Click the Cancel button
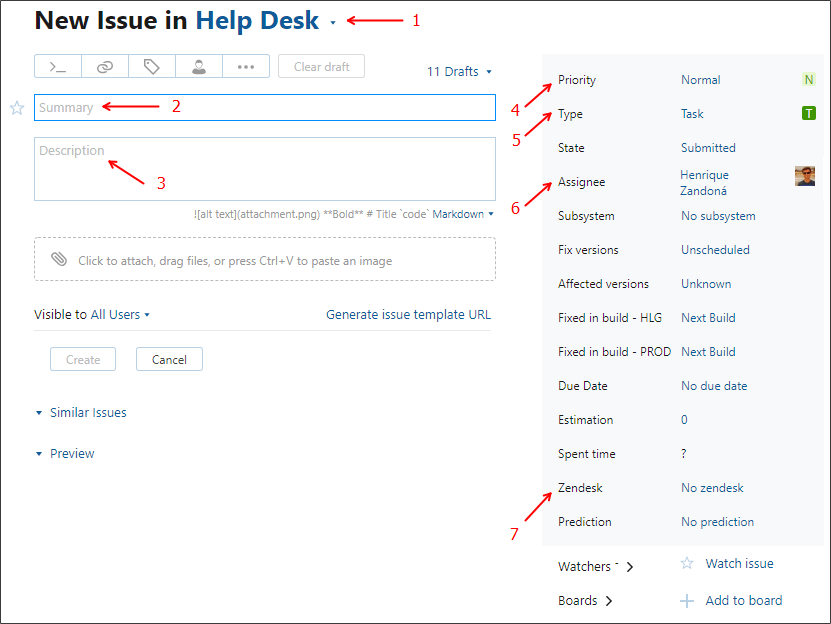The width and height of the screenshot is (831, 624). (169, 359)
